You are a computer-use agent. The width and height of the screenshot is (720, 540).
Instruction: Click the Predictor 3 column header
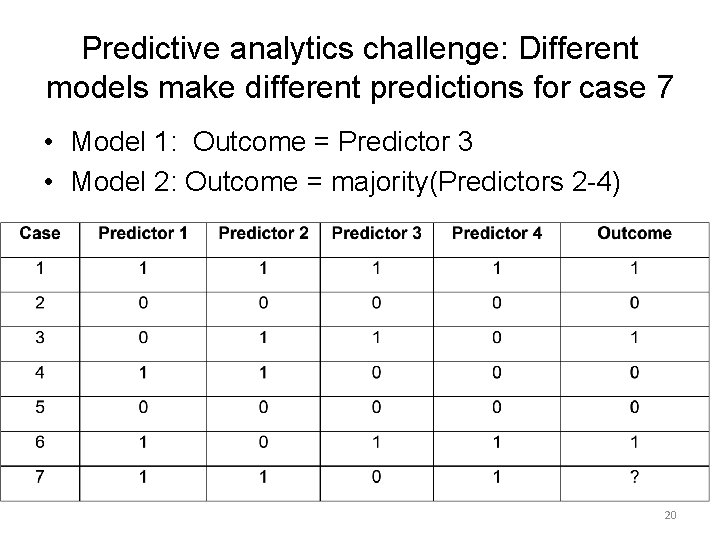376,234
